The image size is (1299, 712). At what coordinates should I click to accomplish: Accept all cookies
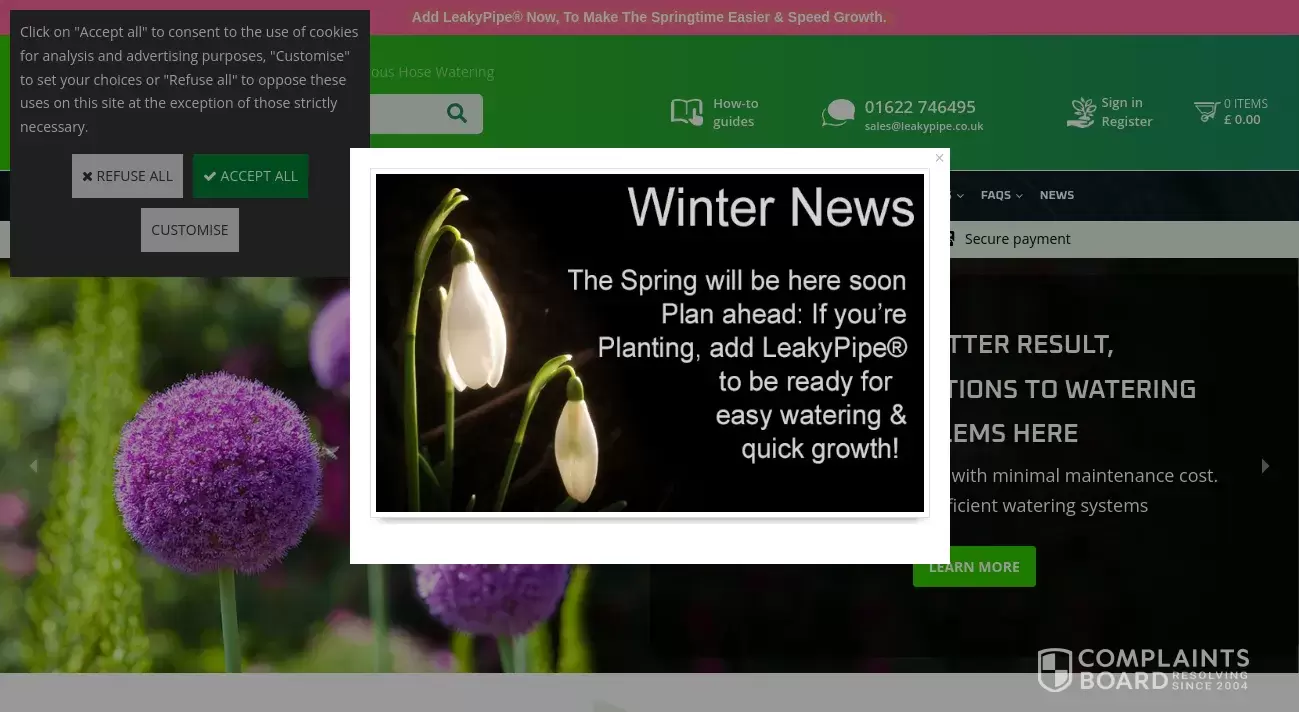pos(250,176)
